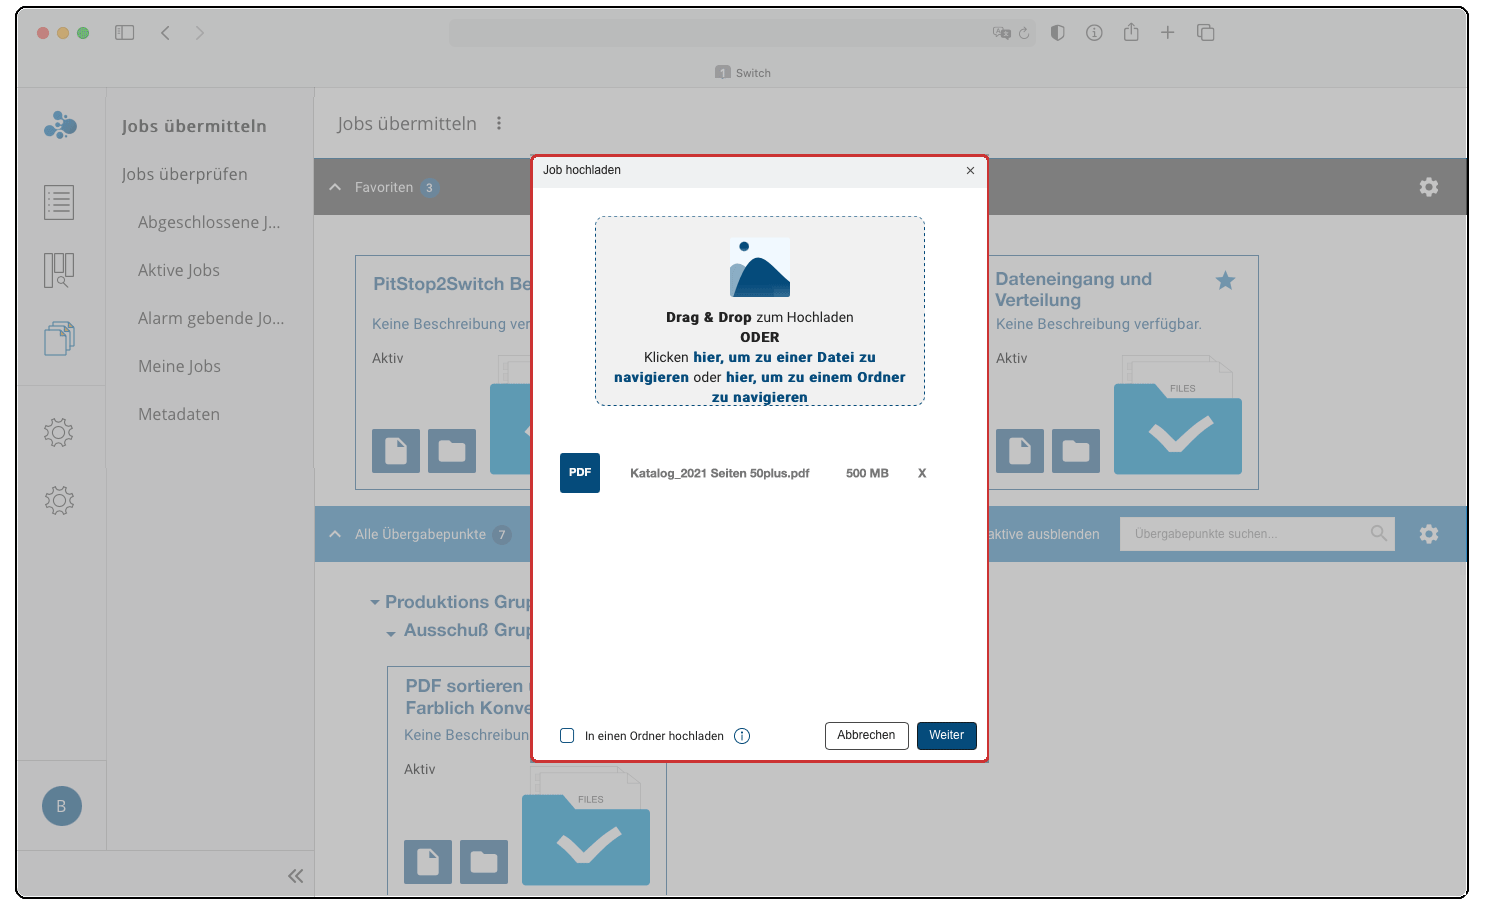Collapse the Alle Übergabepunkte section
1485x912 pixels.
(x=335, y=534)
